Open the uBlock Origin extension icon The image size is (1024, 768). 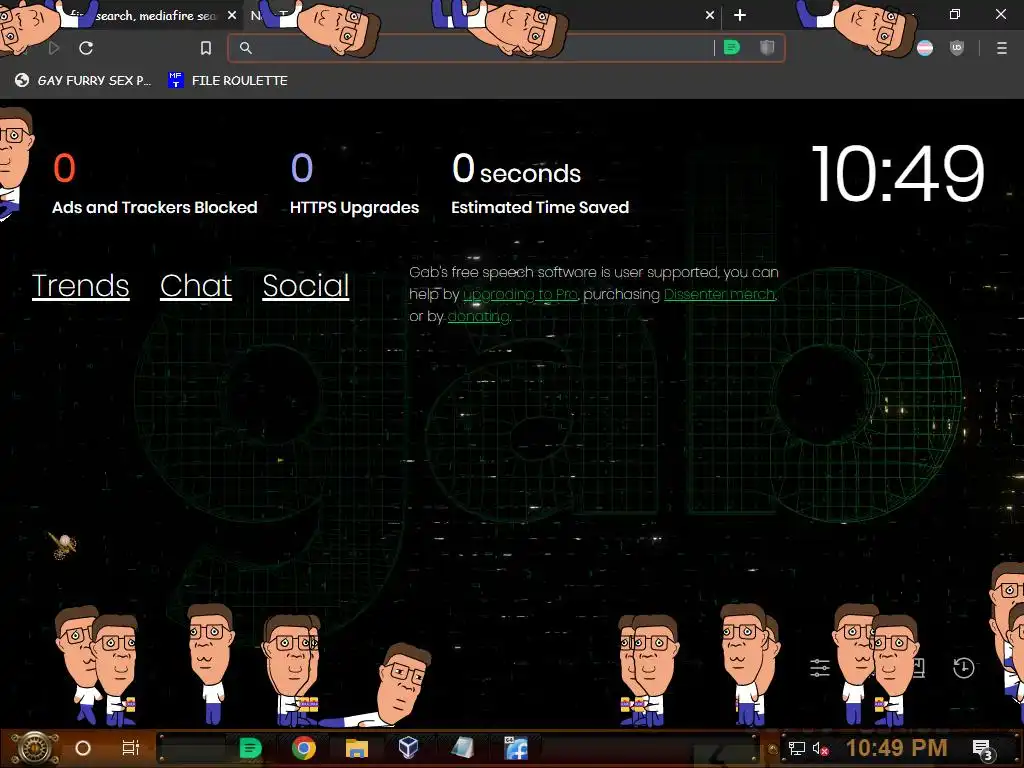[957, 48]
